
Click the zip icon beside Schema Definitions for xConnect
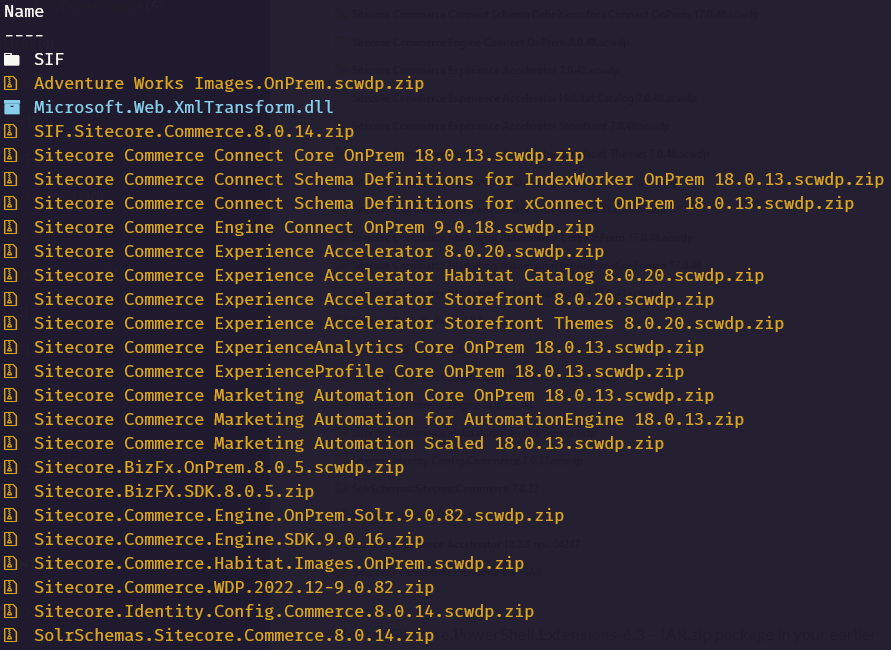tap(10, 203)
